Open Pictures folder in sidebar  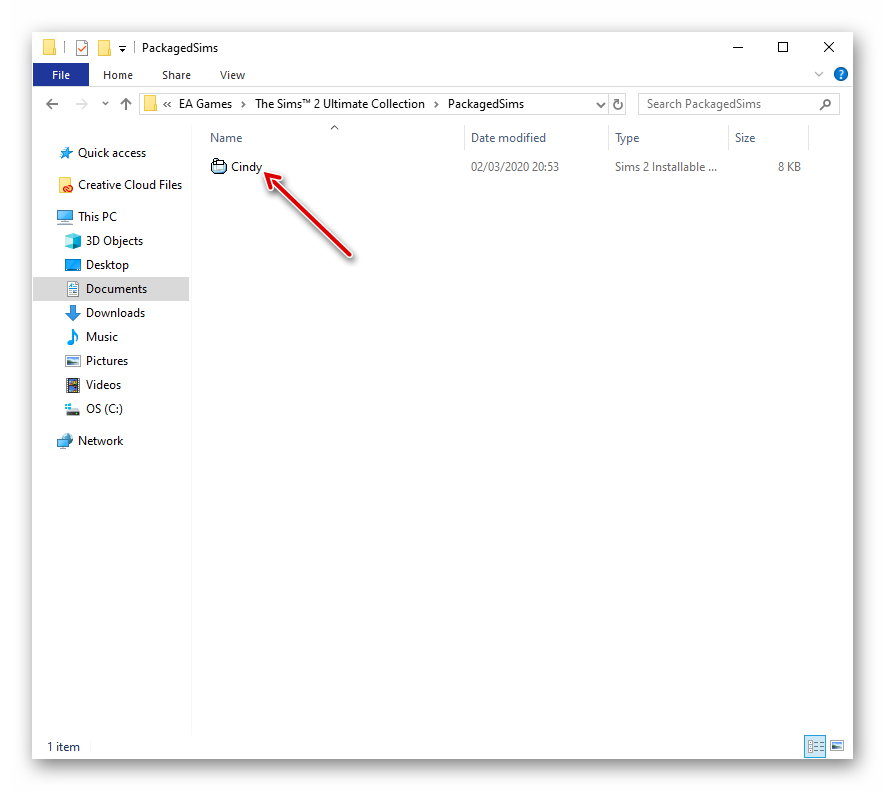pos(97,361)
